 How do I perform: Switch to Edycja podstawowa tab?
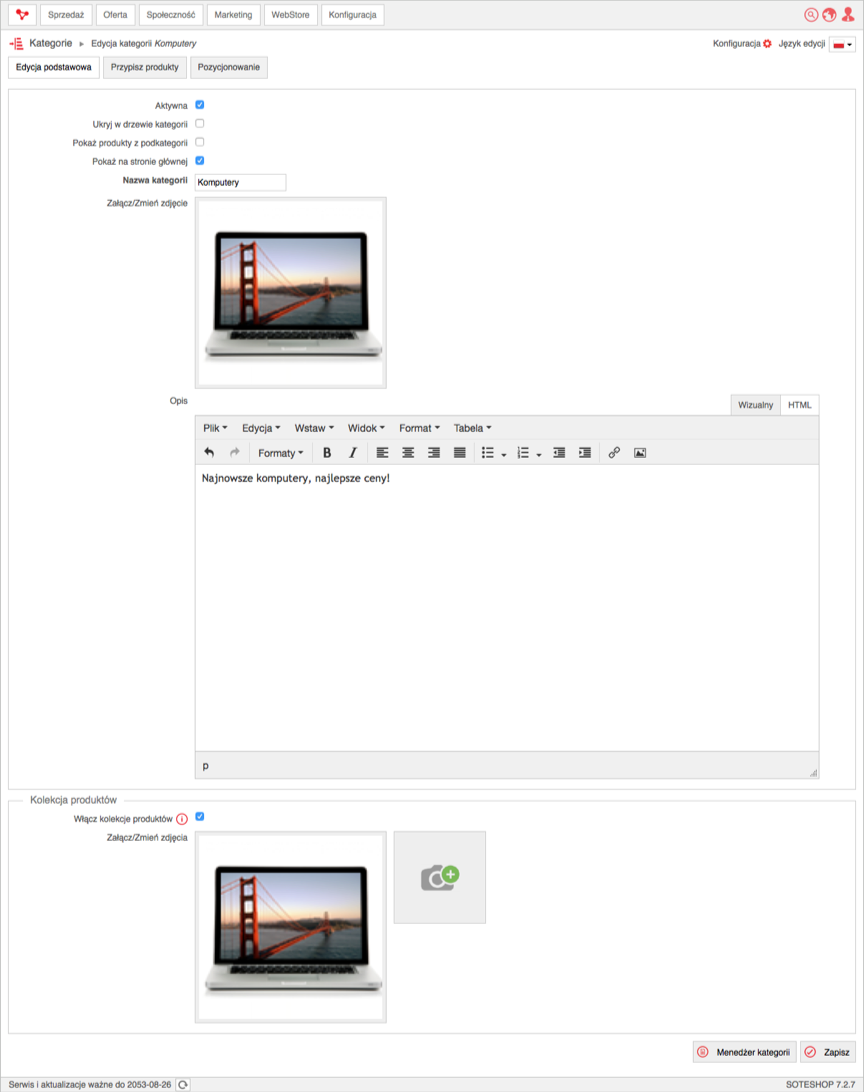point(54,68)
